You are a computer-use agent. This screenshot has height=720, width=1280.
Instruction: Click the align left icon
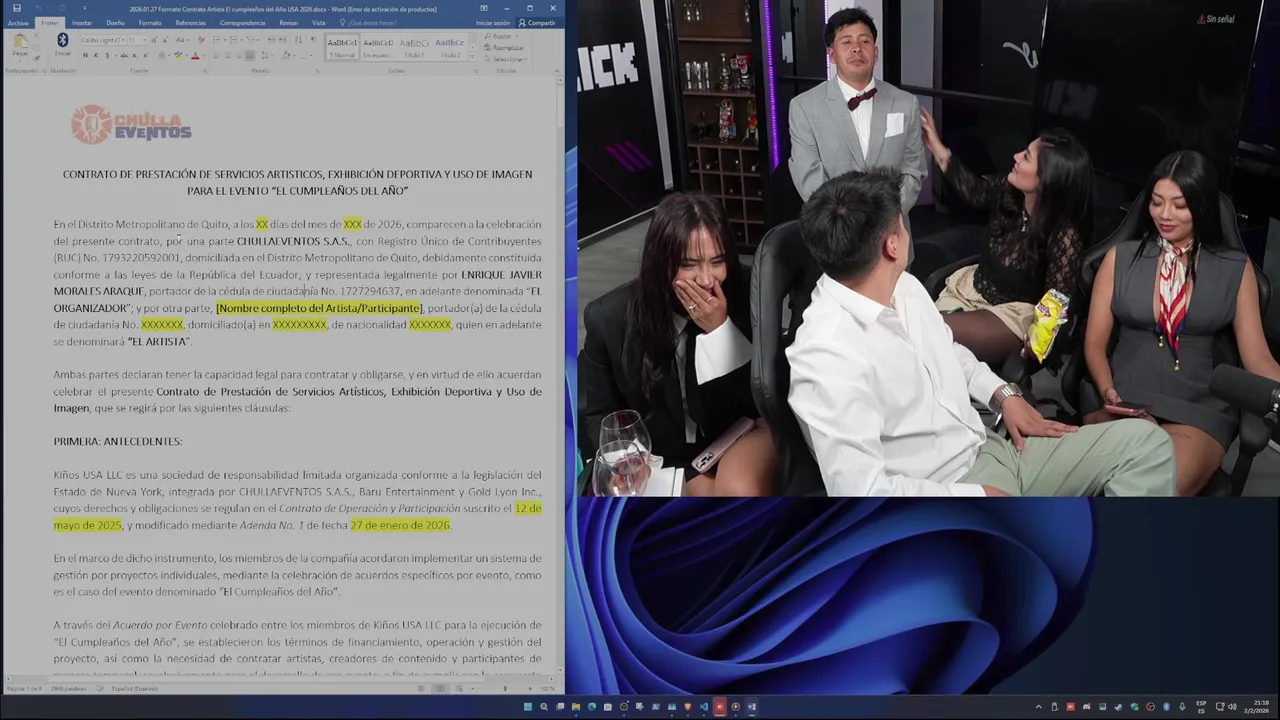click(216, 55)
